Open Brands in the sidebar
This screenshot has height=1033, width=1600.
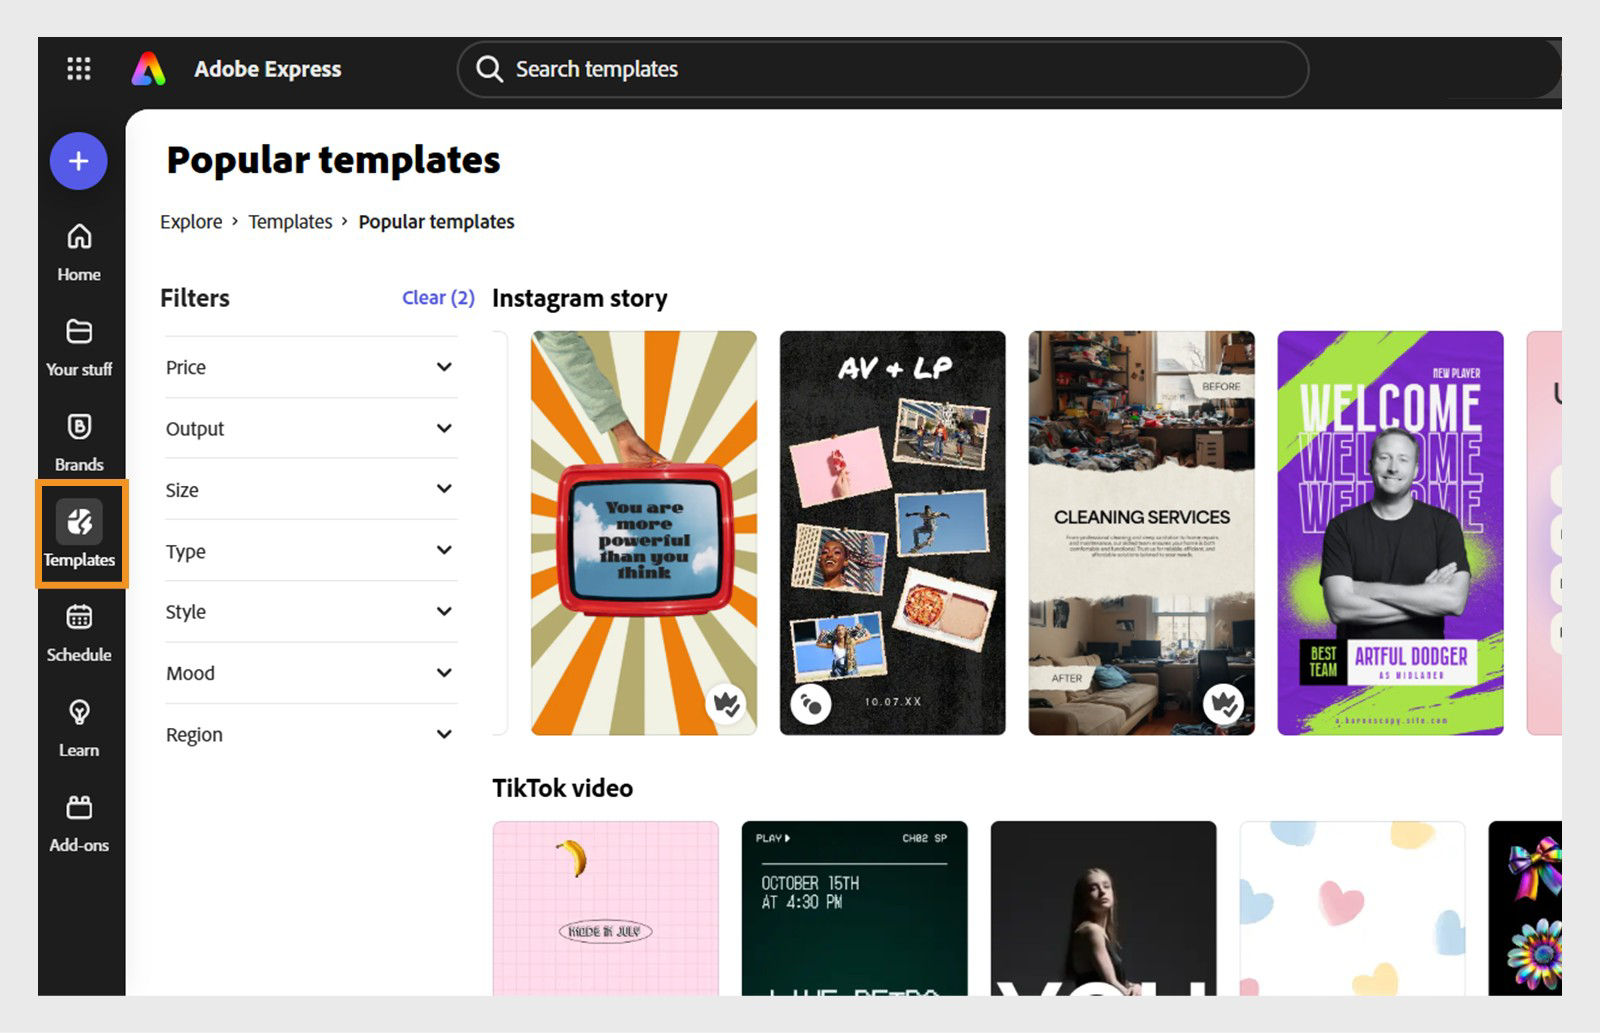tap(79, 442)
